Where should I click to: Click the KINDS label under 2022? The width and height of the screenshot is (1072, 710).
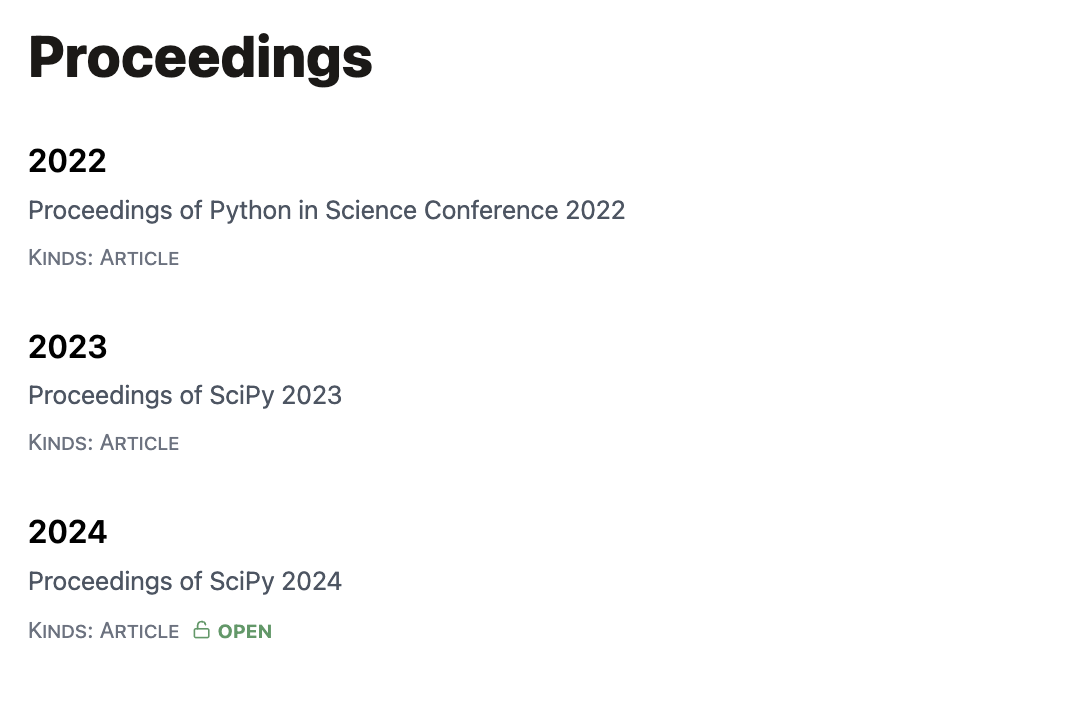60,258
